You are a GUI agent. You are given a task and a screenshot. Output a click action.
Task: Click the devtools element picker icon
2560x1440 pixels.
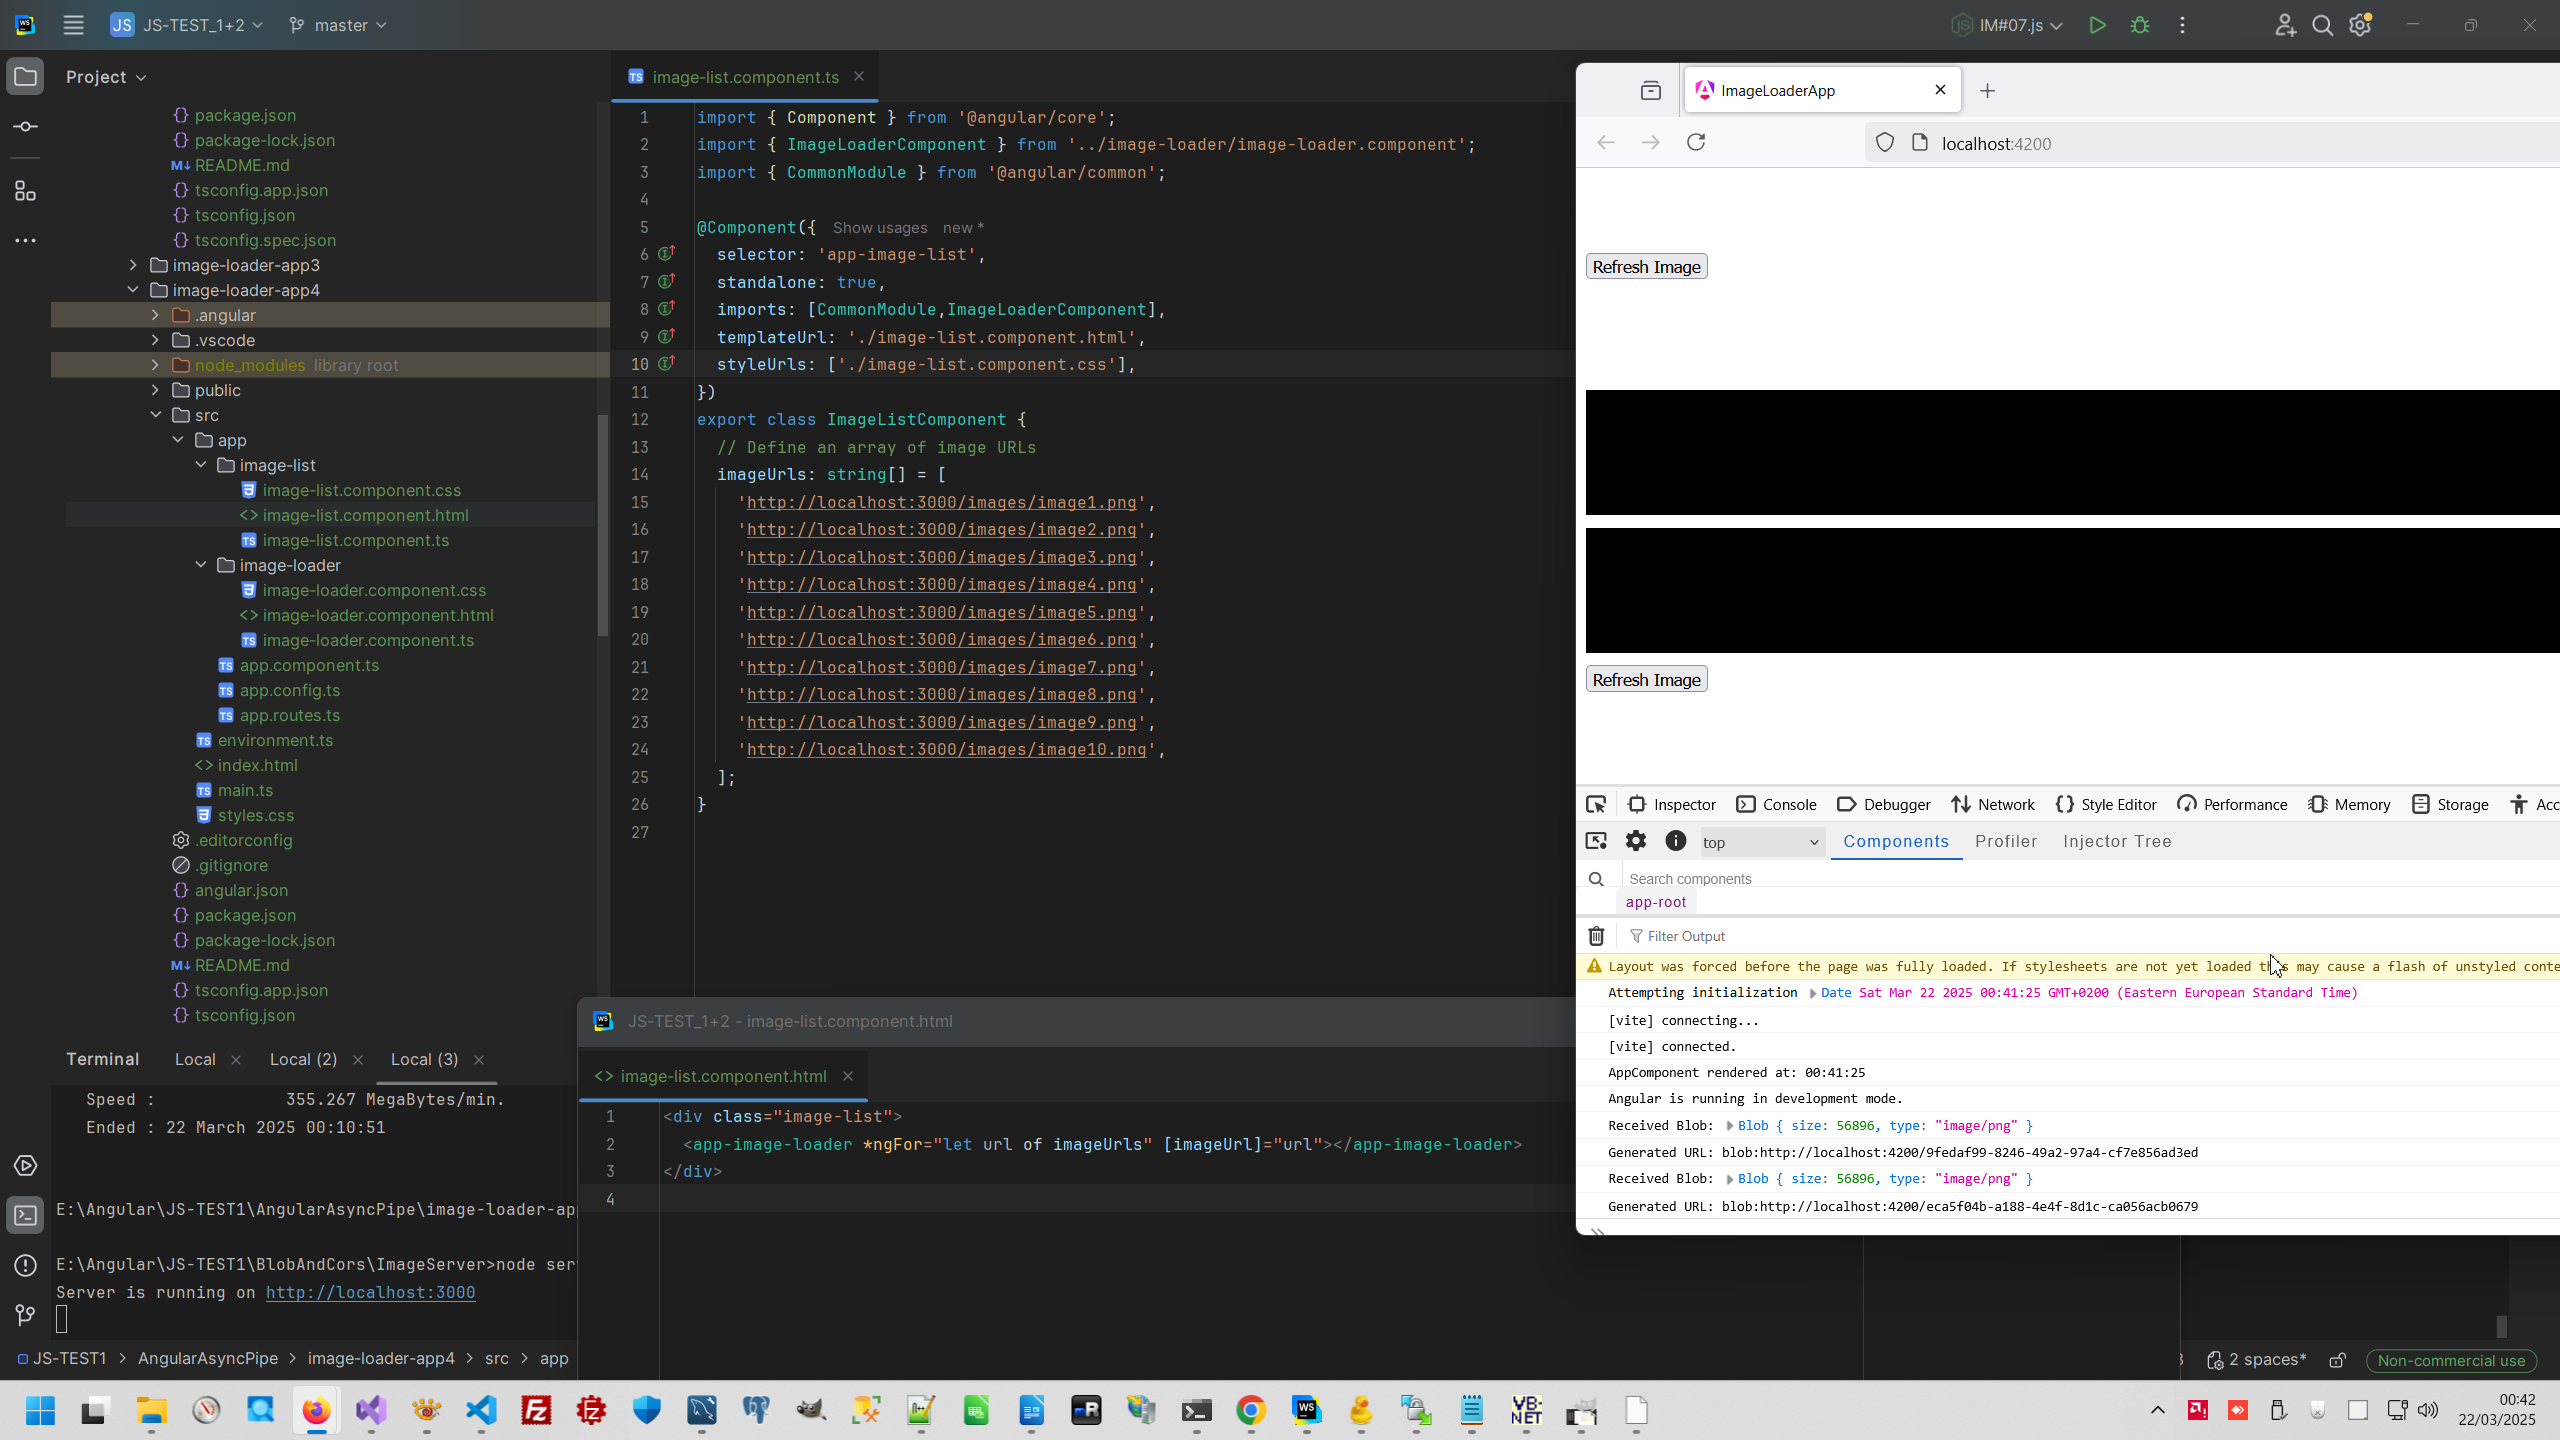tap(1596, 805)
